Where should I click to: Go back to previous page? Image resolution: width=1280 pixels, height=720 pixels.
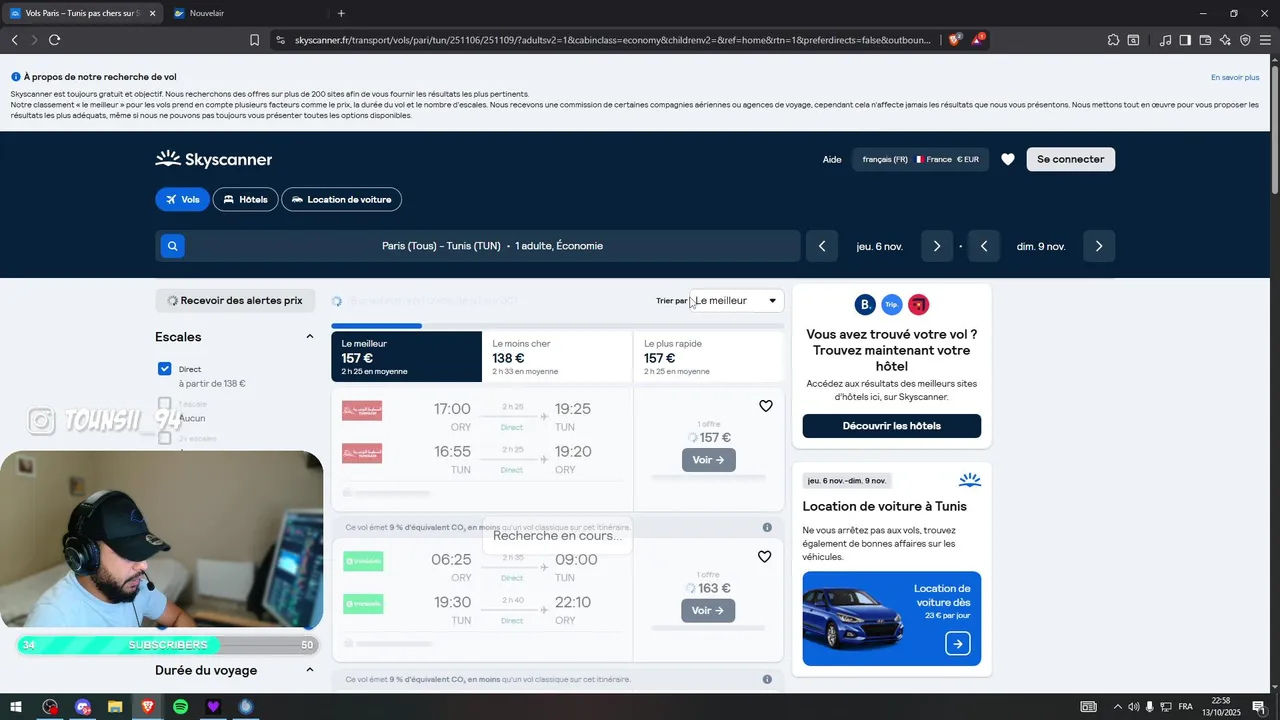[14, 40]
